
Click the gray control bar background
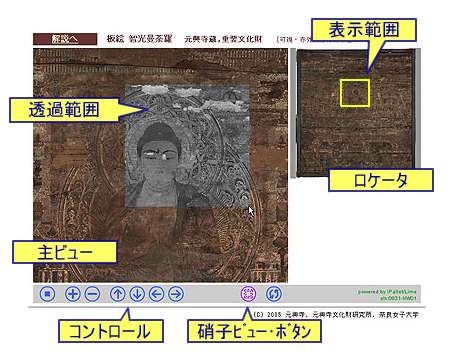(x=213, y=294)
